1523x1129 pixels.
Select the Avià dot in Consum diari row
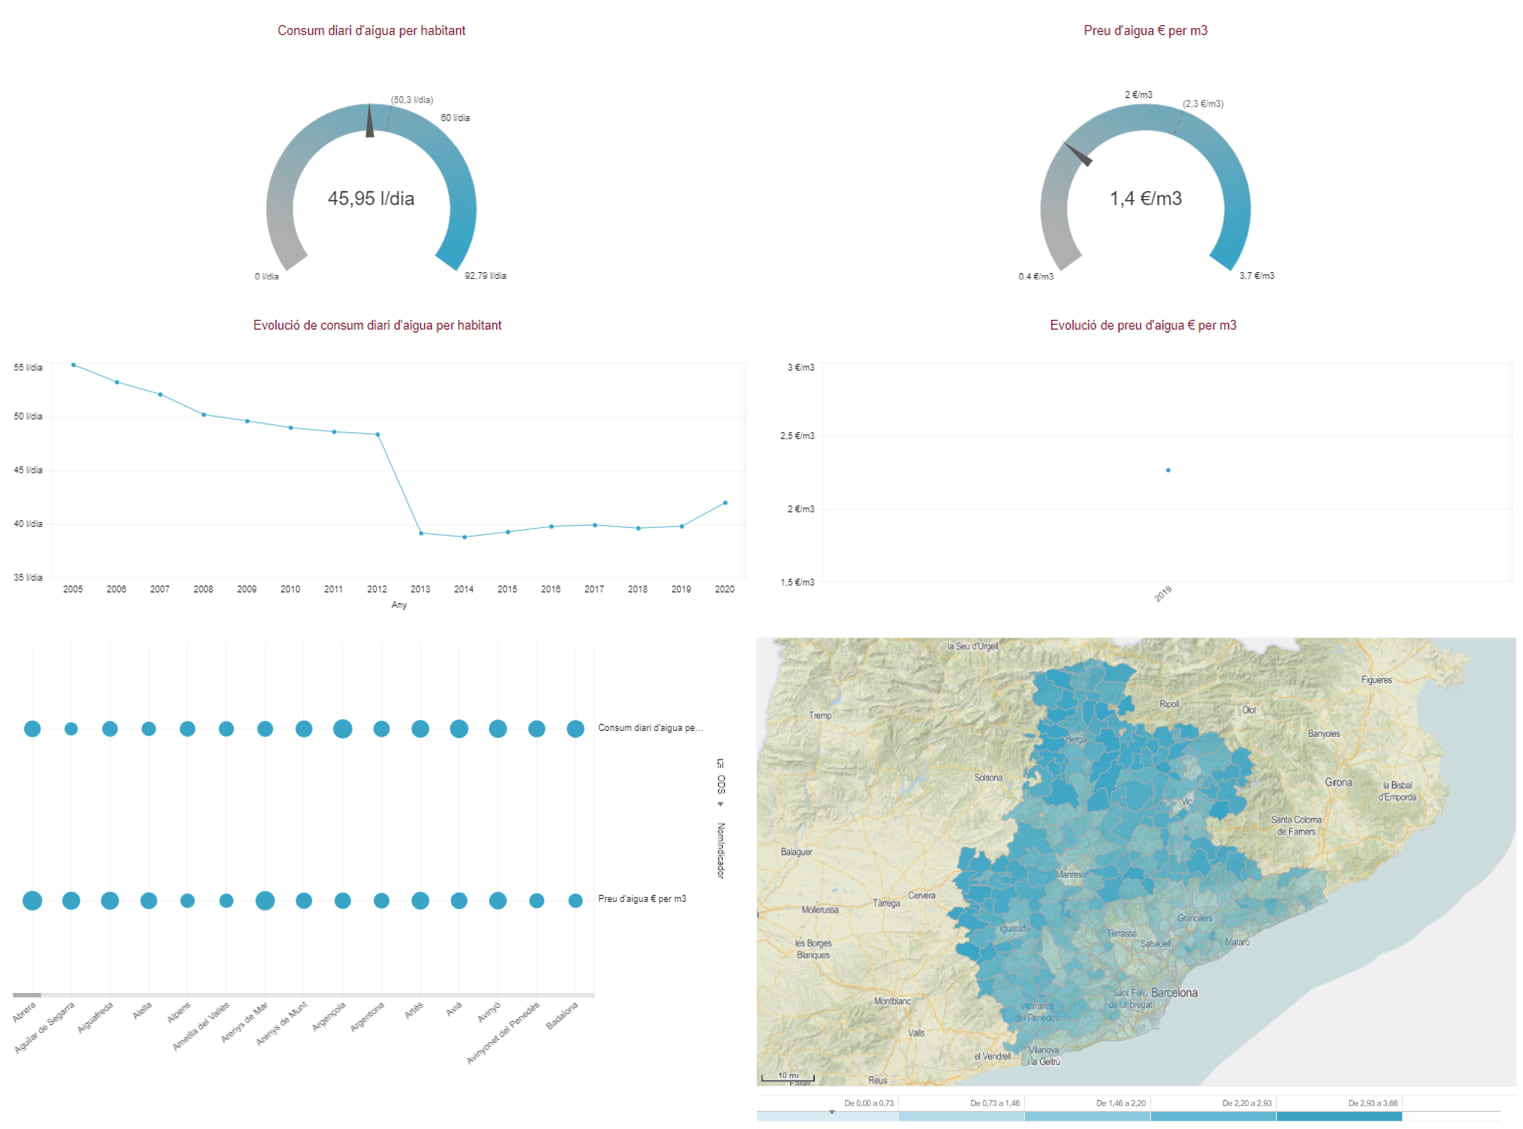click(x=459, y=729)
